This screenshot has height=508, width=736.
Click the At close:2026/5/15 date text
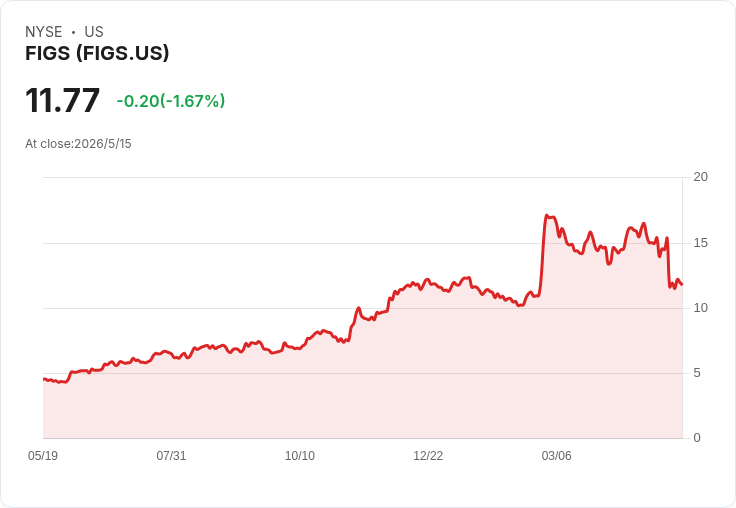78,144
